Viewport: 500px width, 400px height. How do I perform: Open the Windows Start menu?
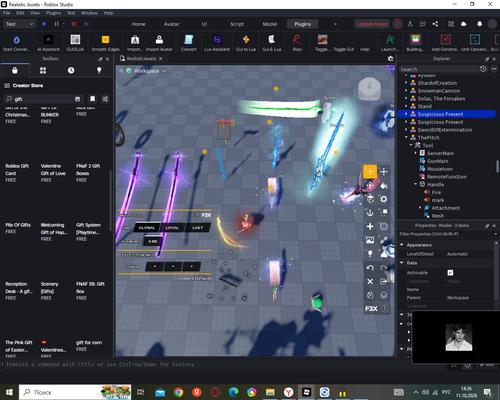click(9, 392)
